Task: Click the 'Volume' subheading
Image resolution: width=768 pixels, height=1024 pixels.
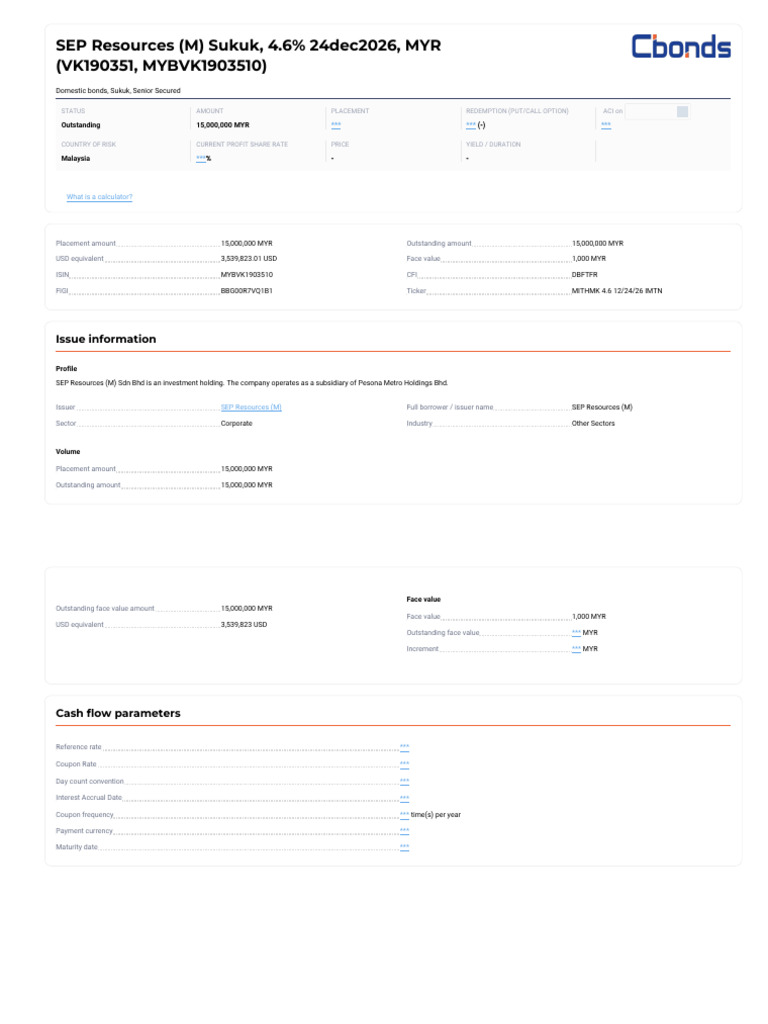Action: click(x=68, y=451)
